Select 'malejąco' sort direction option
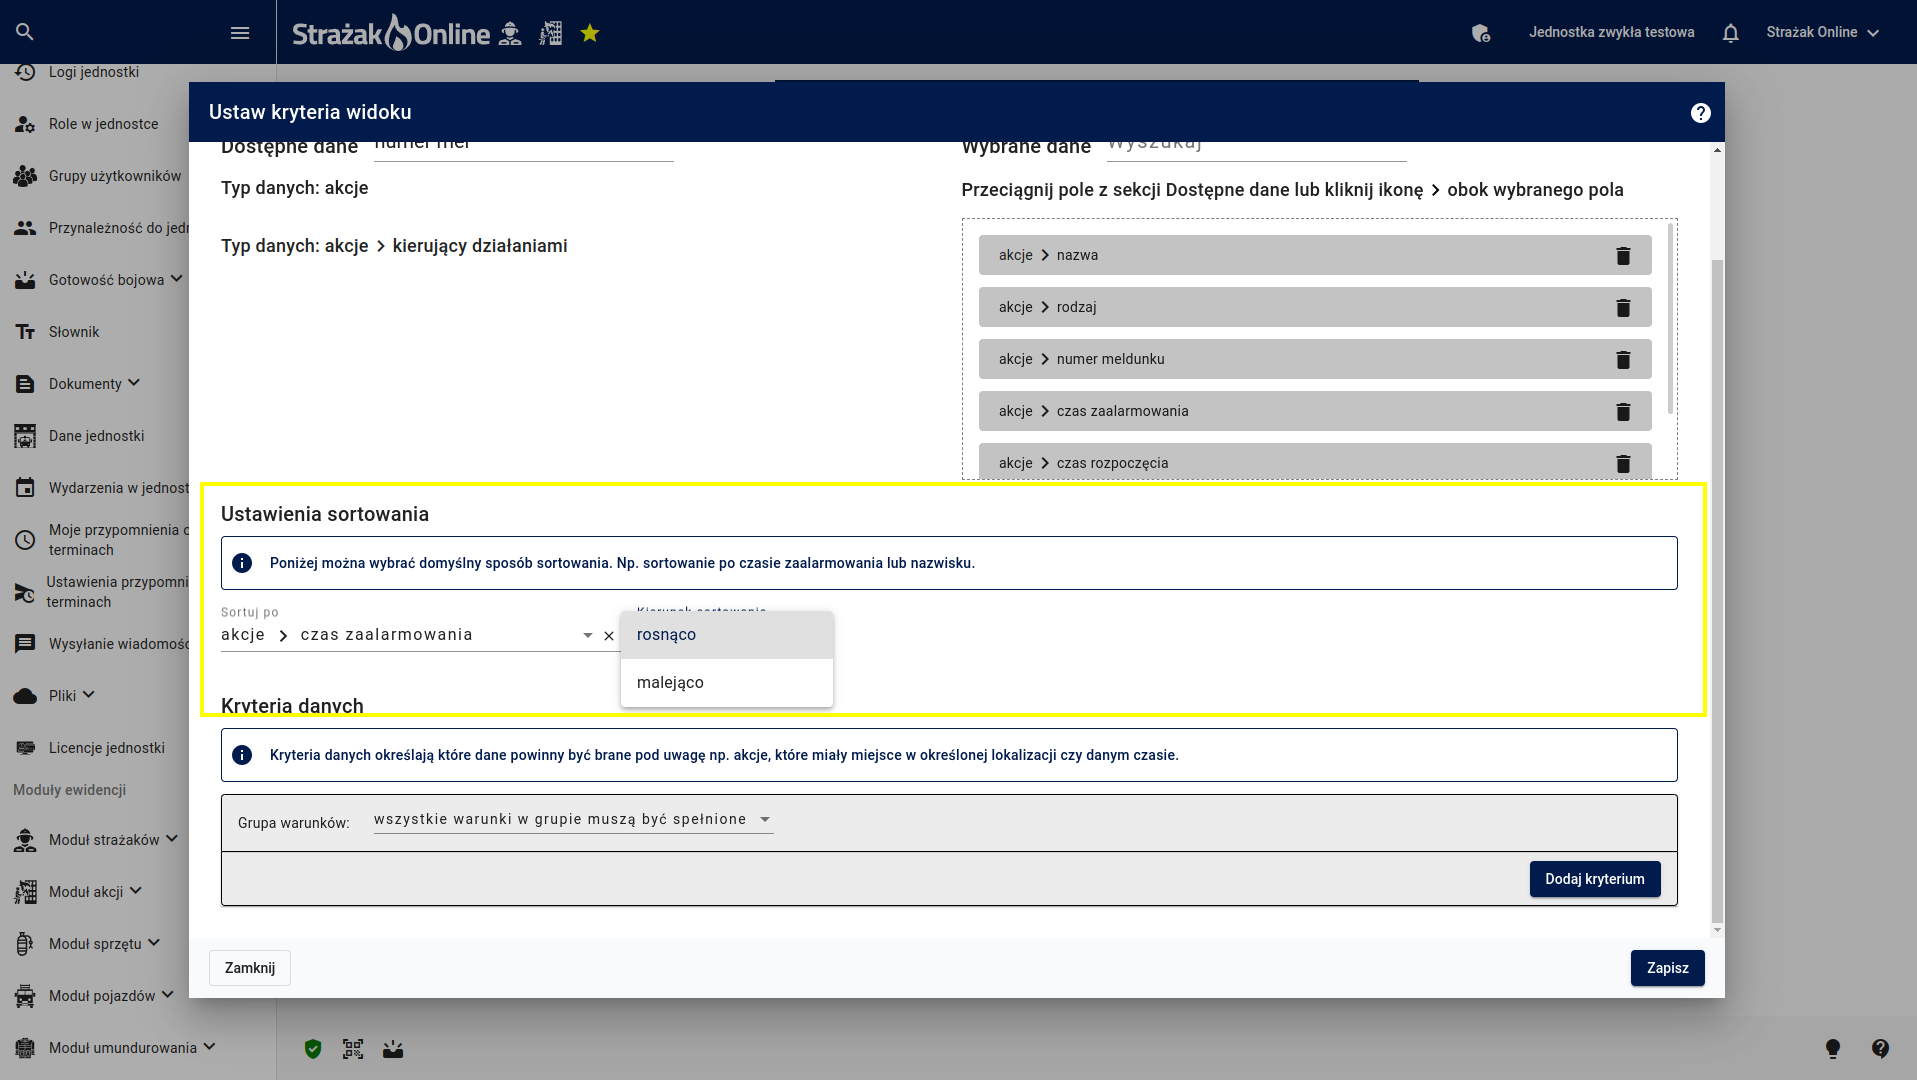Viewport: 1917px width, 1080px height. pos(727,683)
